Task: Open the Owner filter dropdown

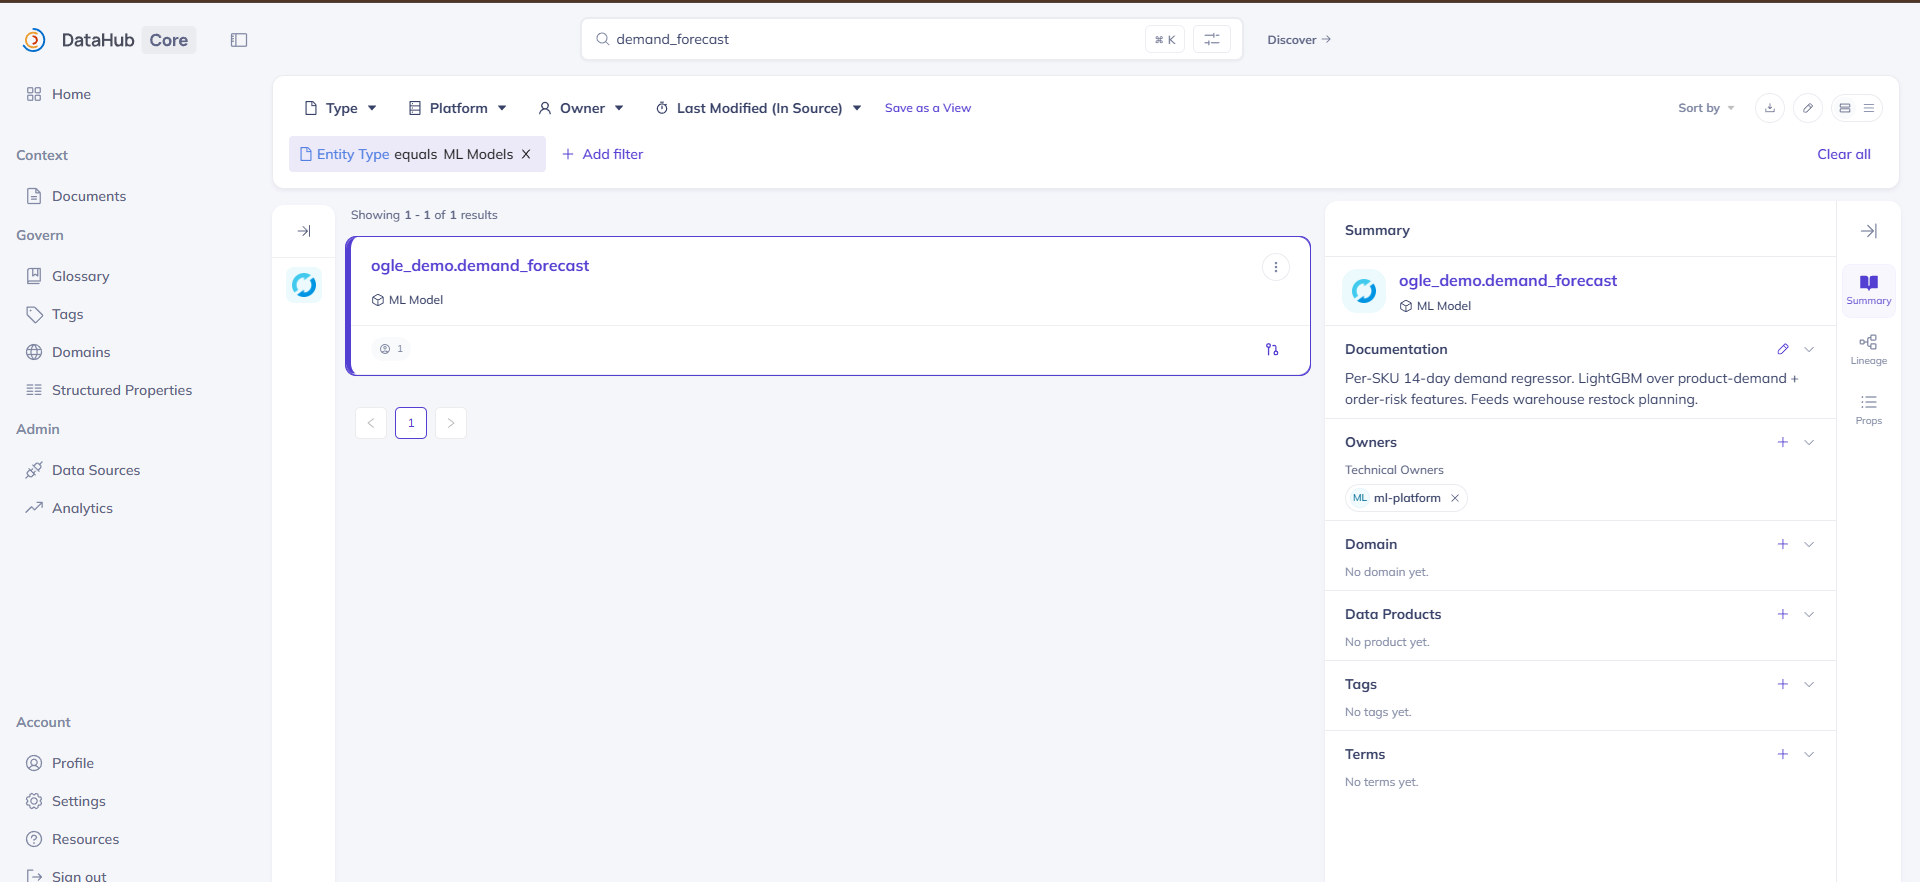Action: coord(581,108)
